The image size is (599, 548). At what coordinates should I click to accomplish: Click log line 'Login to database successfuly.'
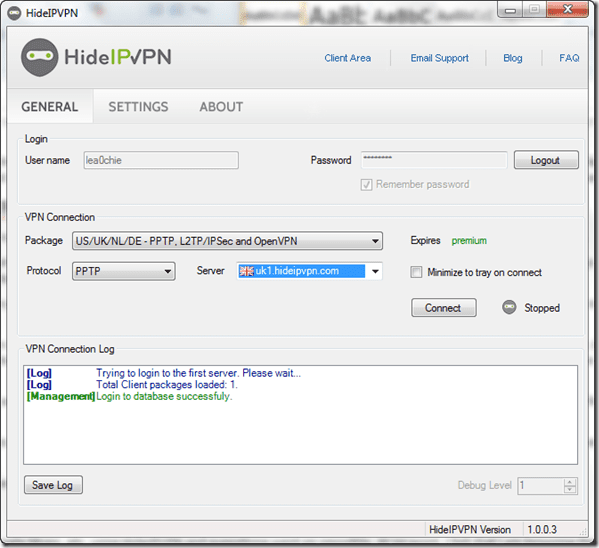click(164, 396)
